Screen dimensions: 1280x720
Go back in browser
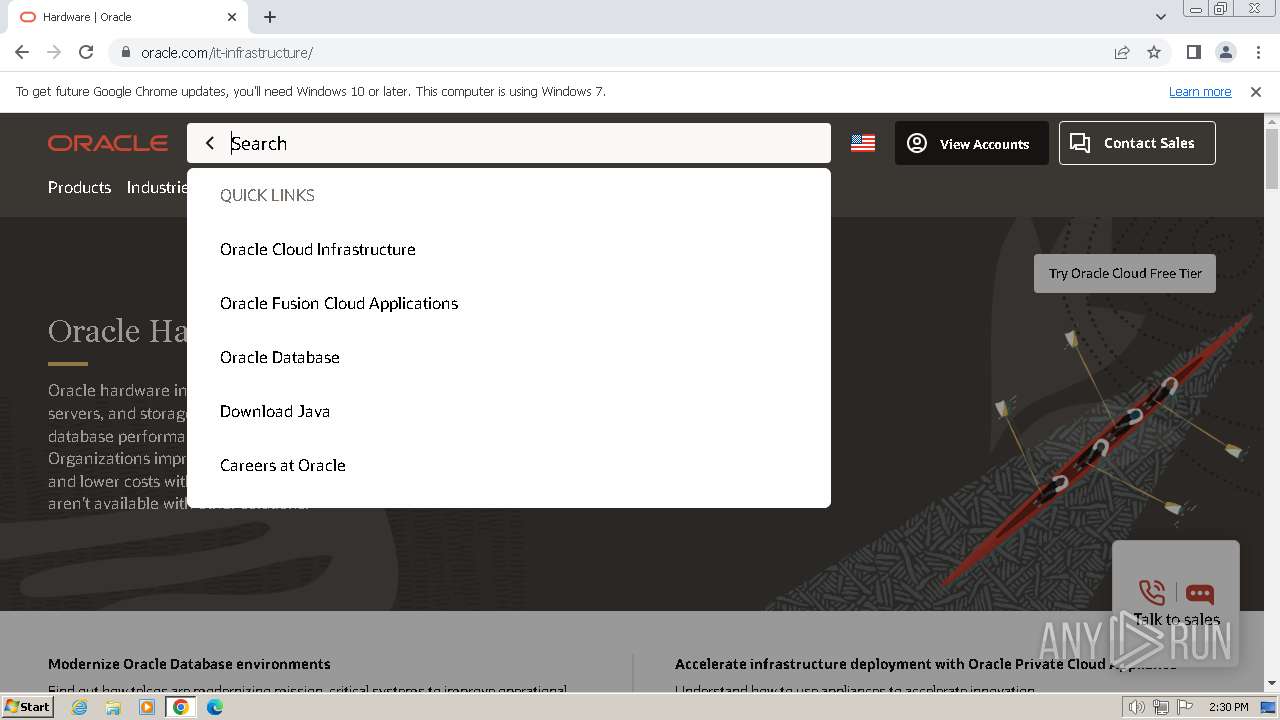[x=22, y=52]
